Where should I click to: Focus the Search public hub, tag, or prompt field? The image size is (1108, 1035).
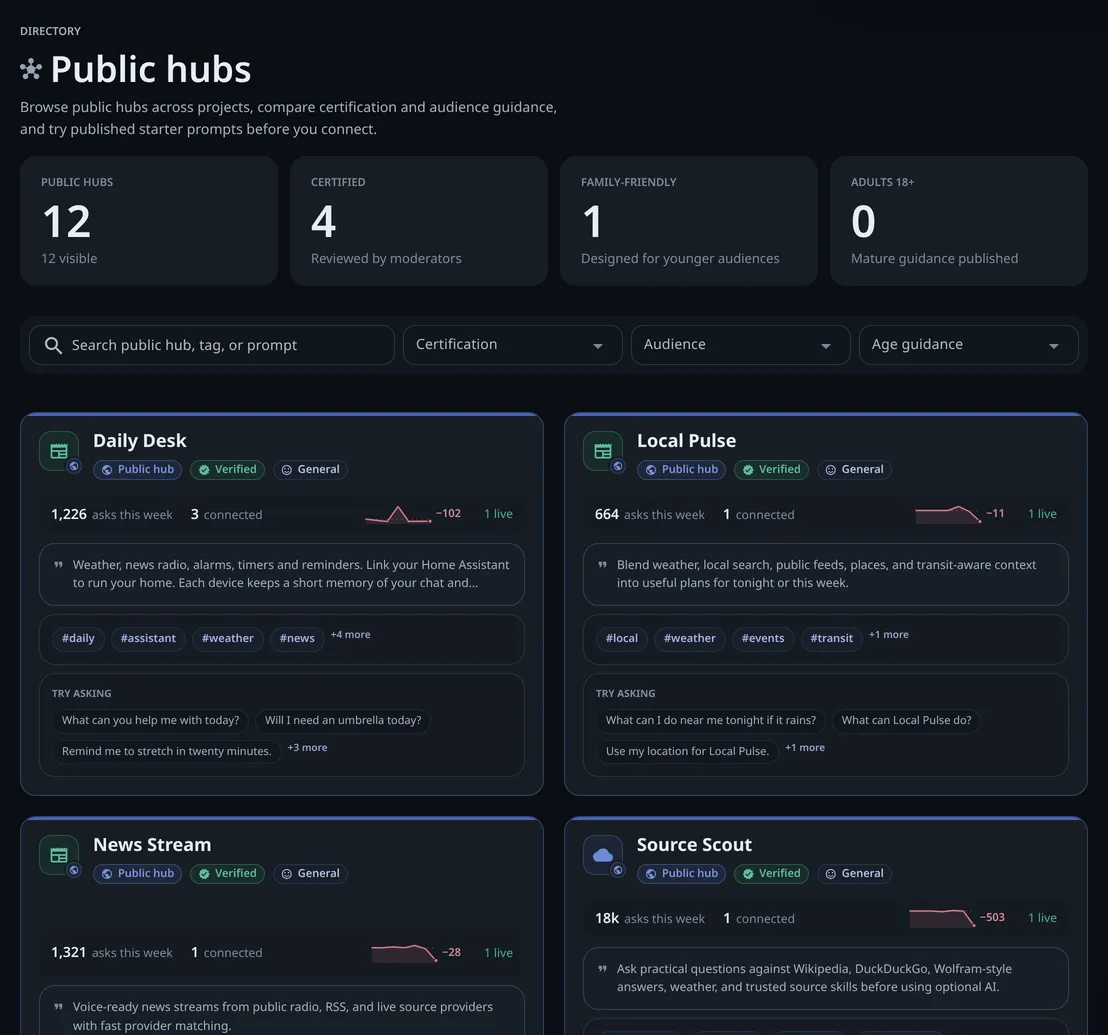[212, 345]
